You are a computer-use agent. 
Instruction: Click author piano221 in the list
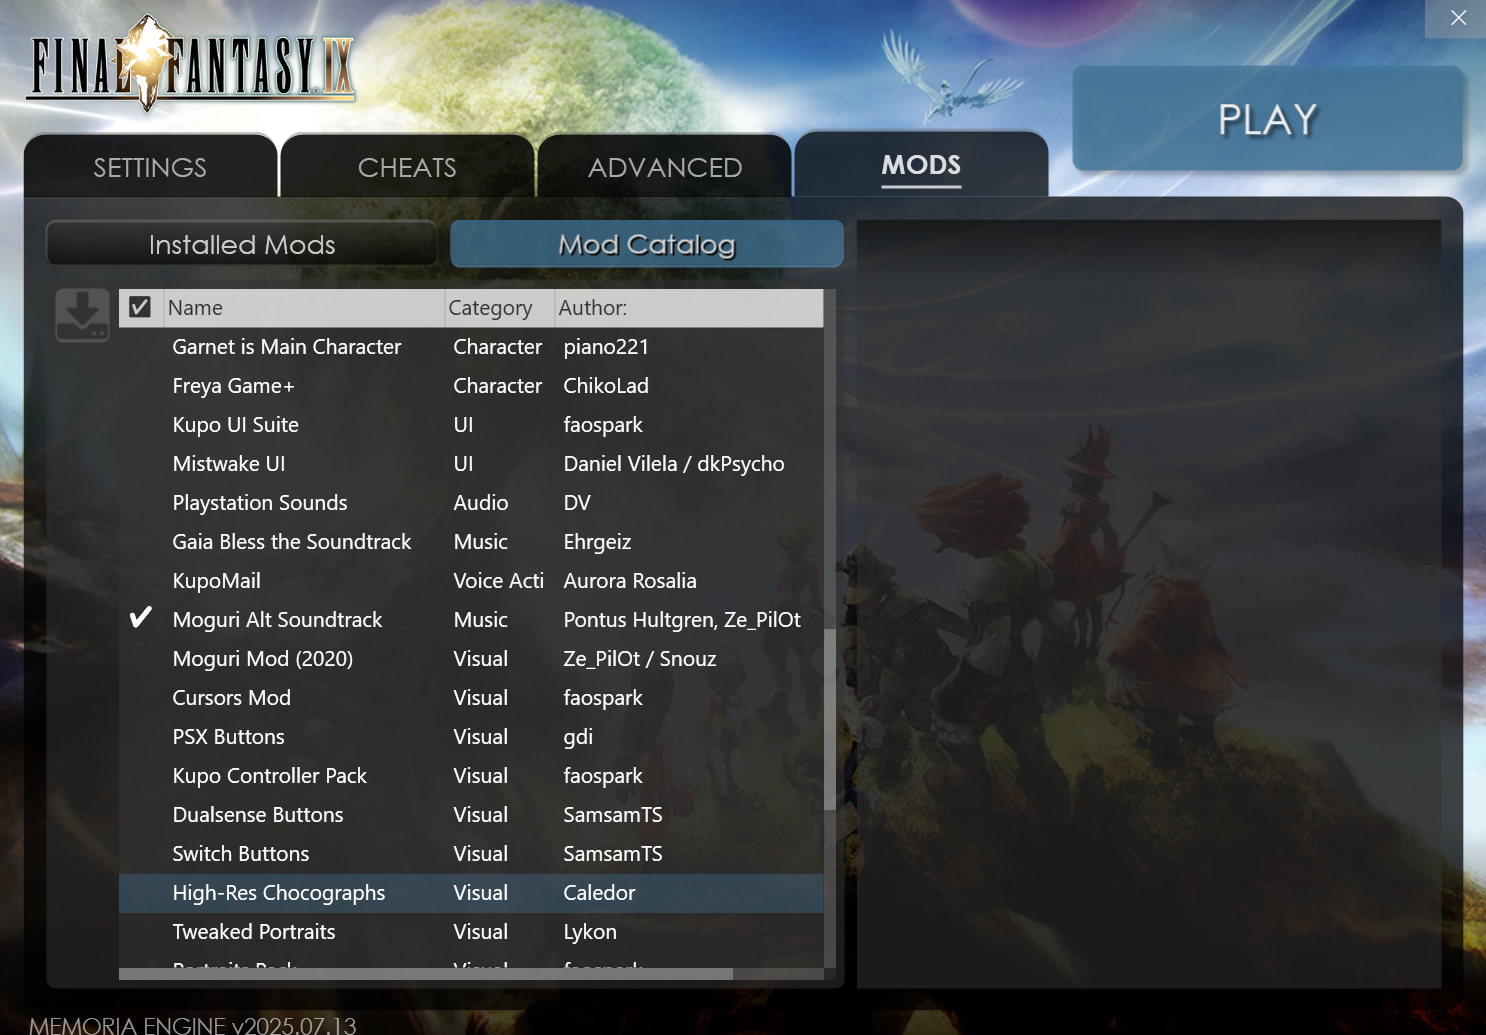(x=606, y=347)
